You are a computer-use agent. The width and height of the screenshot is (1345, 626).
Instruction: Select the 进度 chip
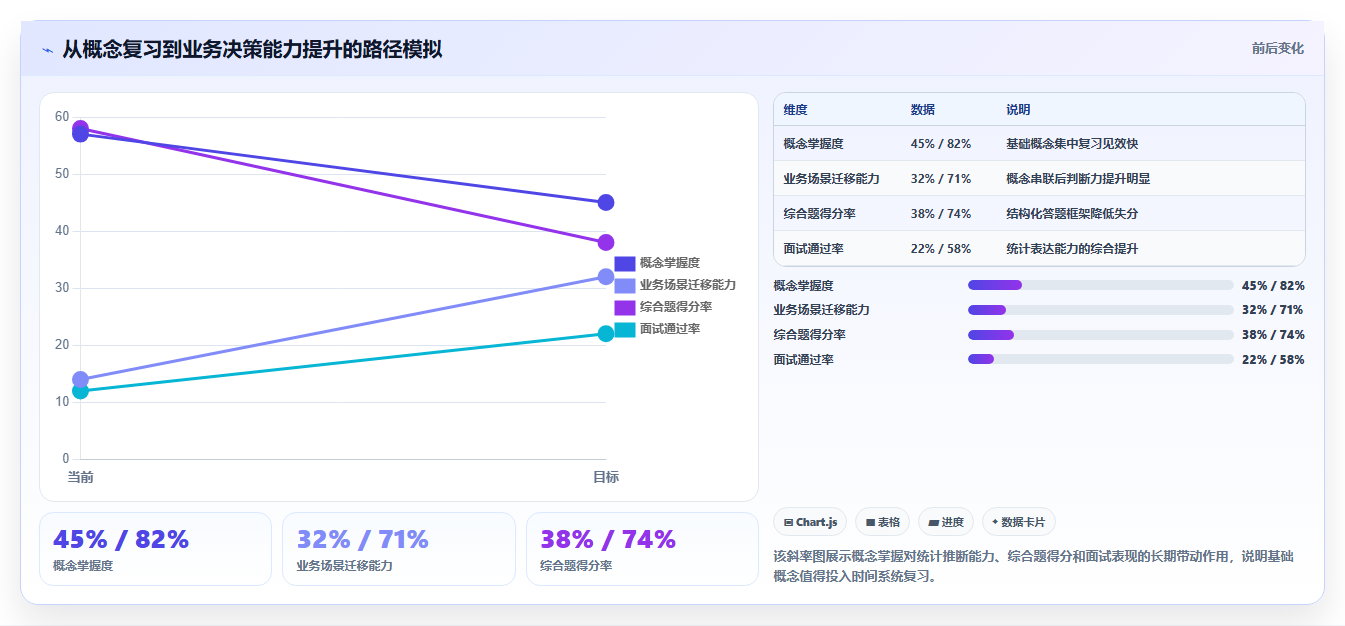point(945,522)
